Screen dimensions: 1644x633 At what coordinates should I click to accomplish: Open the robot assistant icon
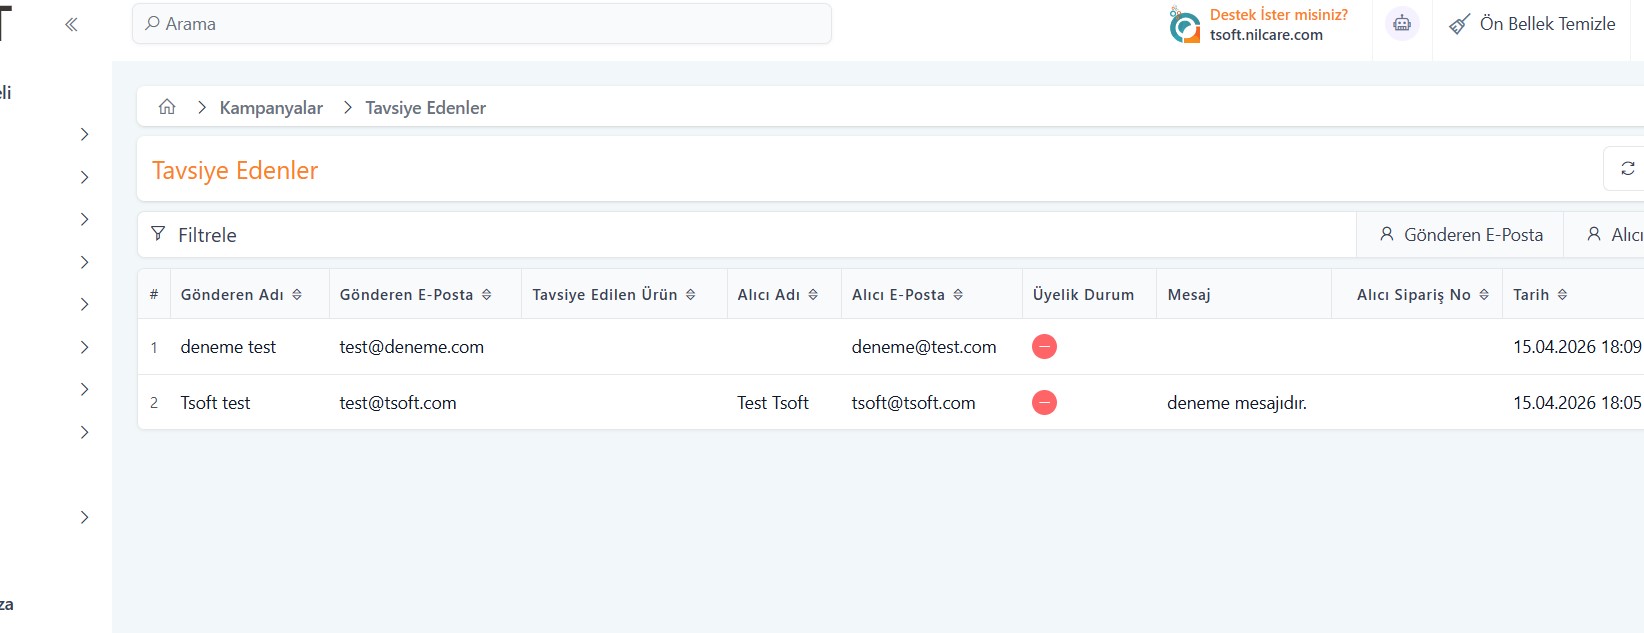pyautogui.click(x=1402, y=24)
